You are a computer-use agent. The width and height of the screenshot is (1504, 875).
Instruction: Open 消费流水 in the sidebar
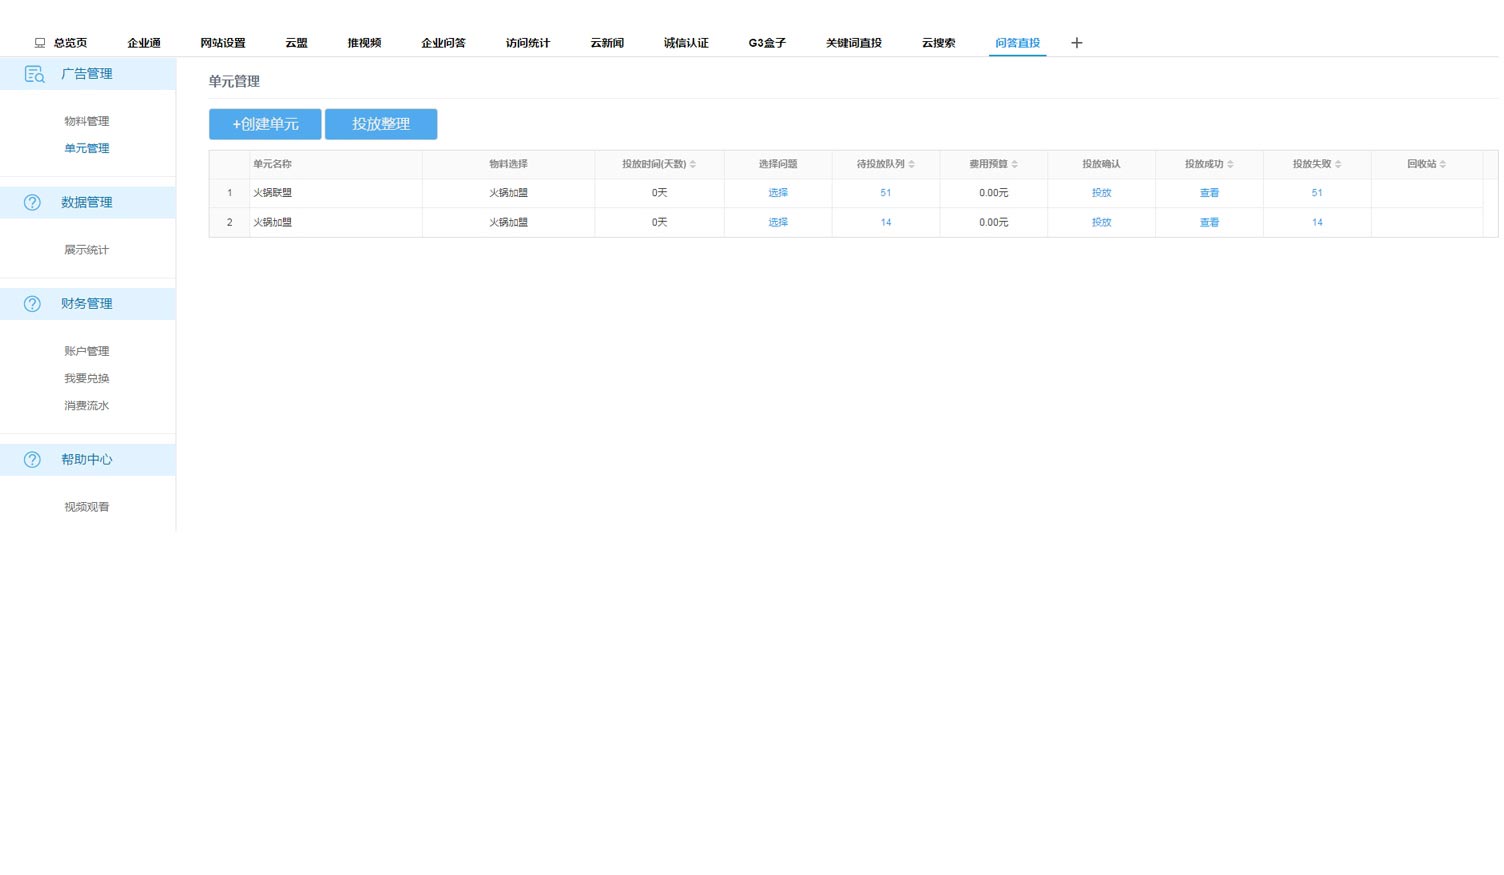(87, 405)
